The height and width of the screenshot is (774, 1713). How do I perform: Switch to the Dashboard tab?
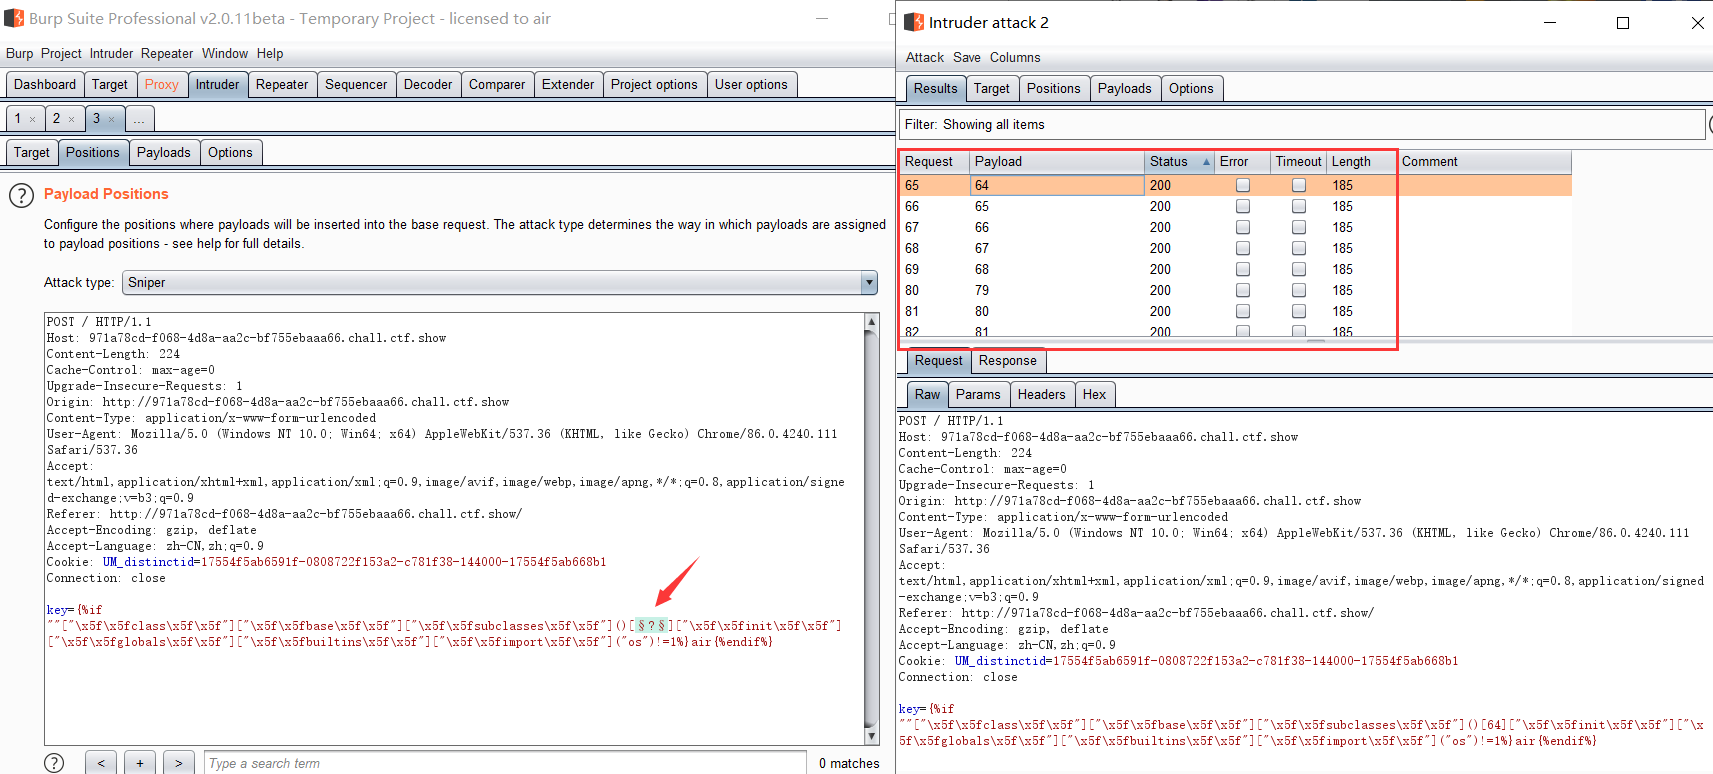pos(45,85)
